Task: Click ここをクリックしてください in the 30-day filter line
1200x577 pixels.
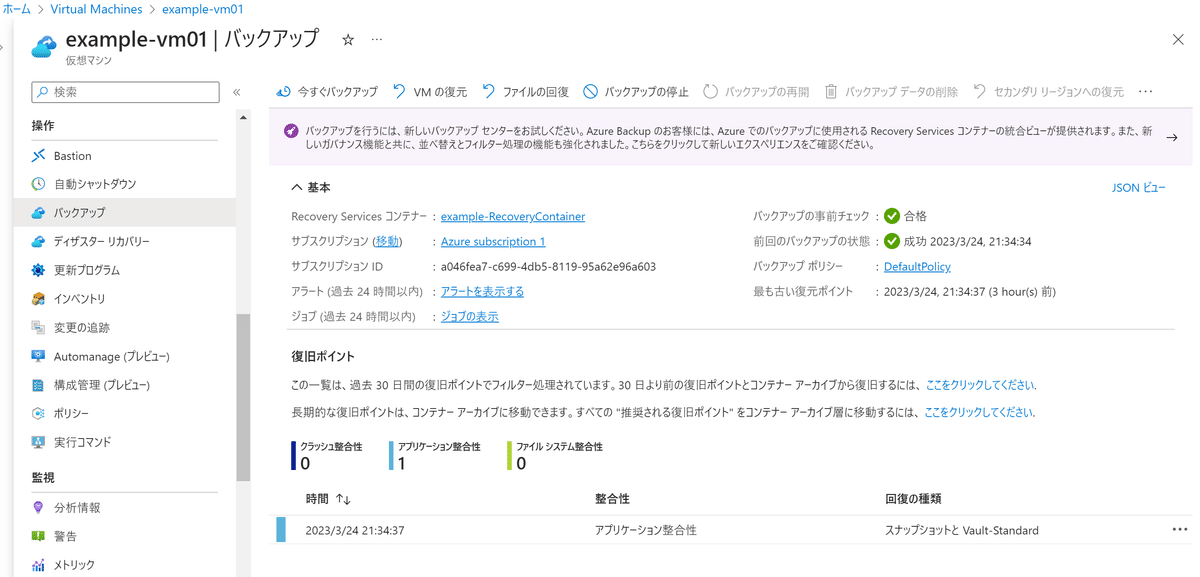Action: click(x=980, y=385)
